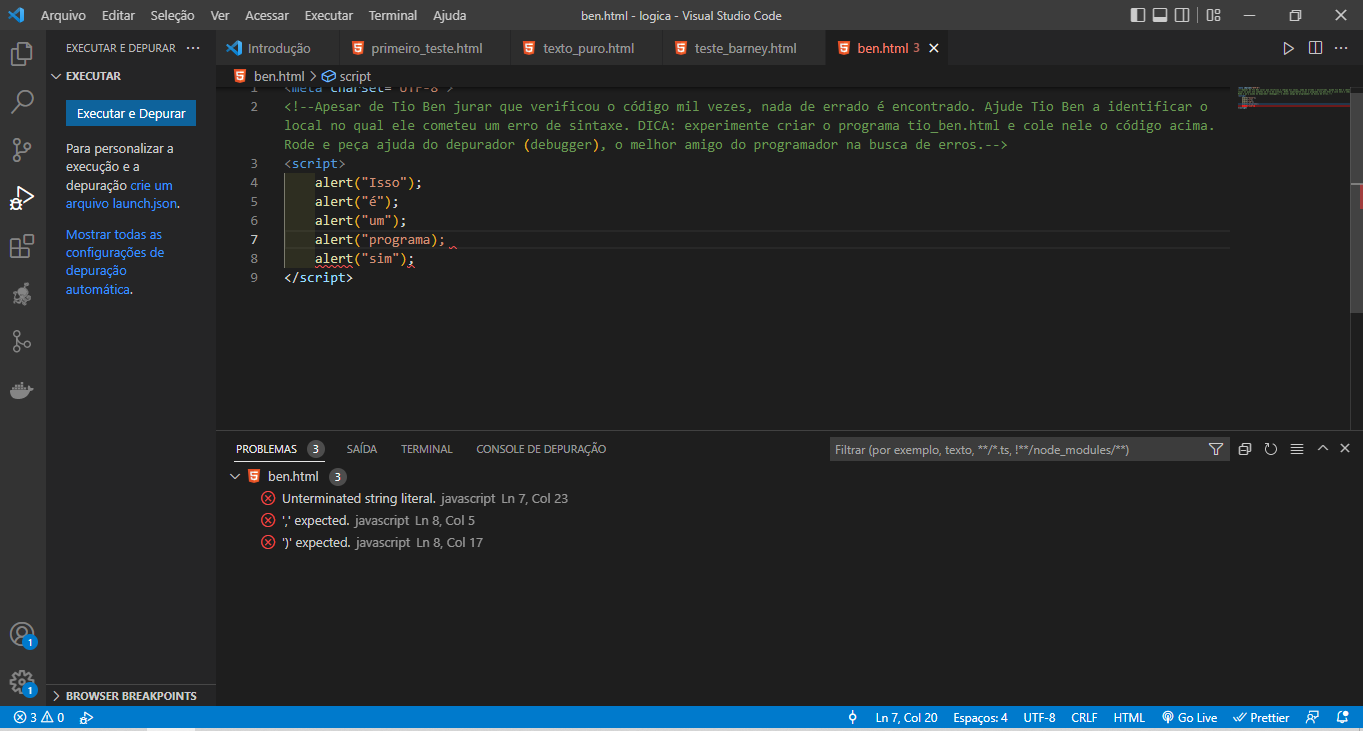Close the ben.html editor tab

pyautogui.click(x=935, y=48)
